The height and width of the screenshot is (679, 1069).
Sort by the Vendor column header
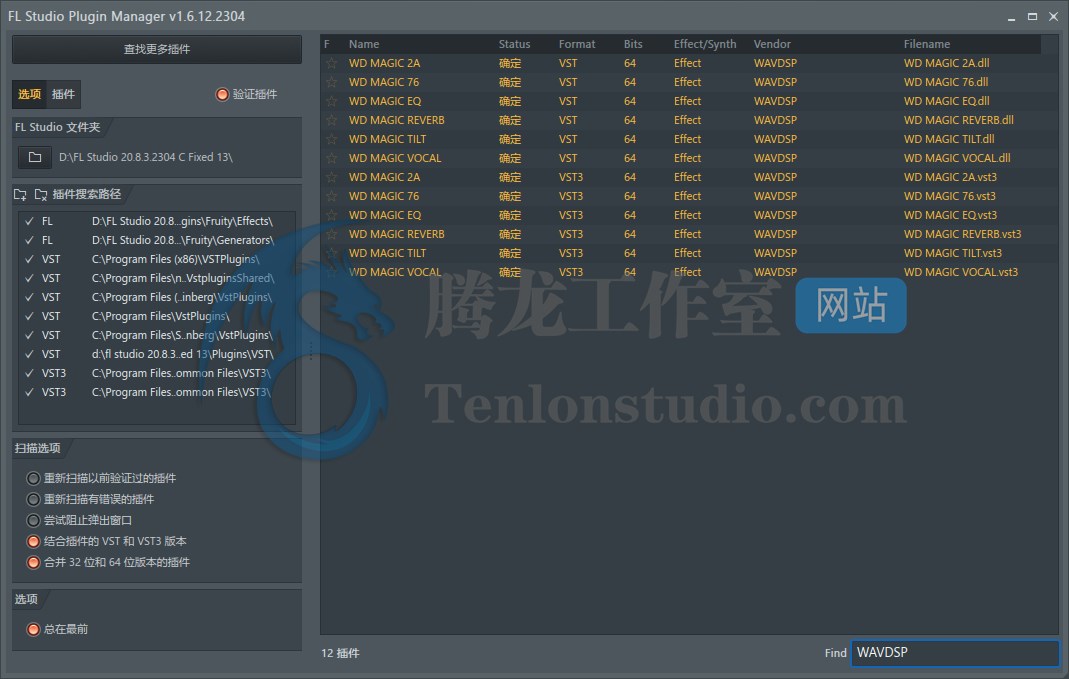[x=772, y=44]
